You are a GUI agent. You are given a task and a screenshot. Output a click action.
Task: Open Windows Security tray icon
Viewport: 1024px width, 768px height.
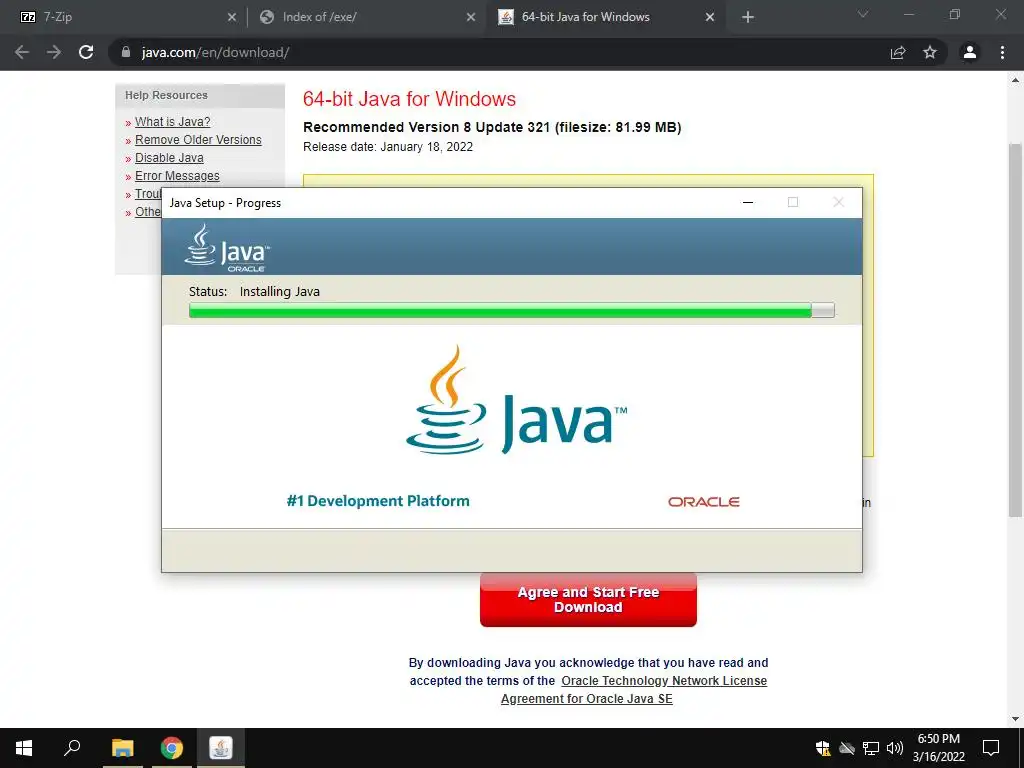(823, 748)
